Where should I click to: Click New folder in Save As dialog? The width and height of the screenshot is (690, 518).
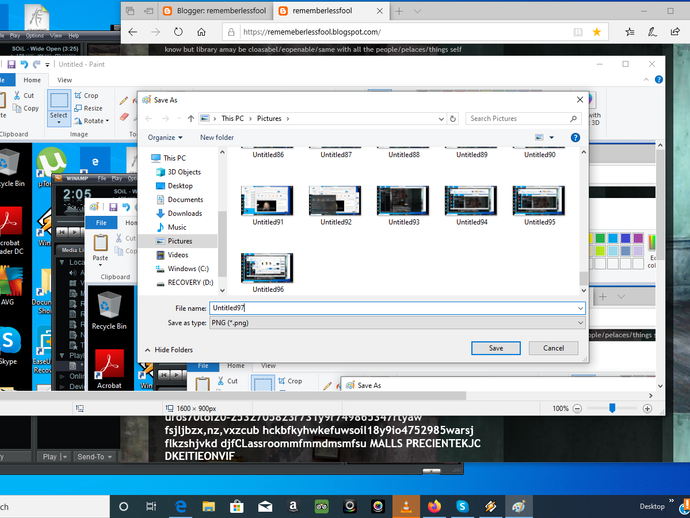(217, 137)
